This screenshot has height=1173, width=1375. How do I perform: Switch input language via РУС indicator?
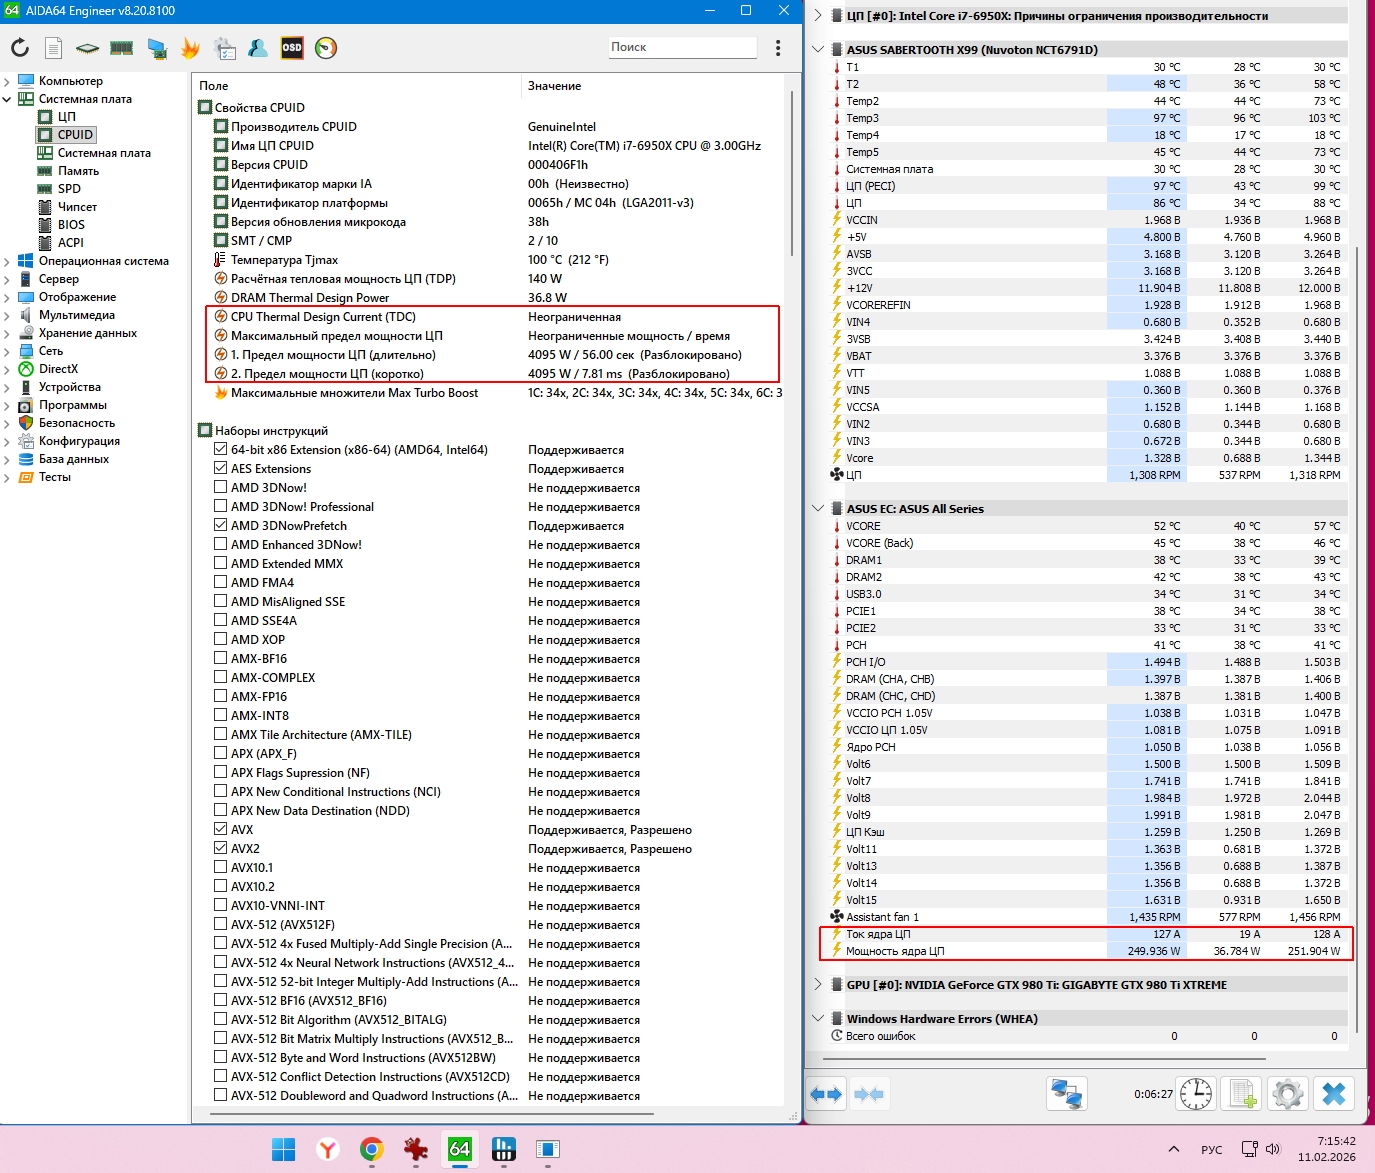(1212, 1149)
